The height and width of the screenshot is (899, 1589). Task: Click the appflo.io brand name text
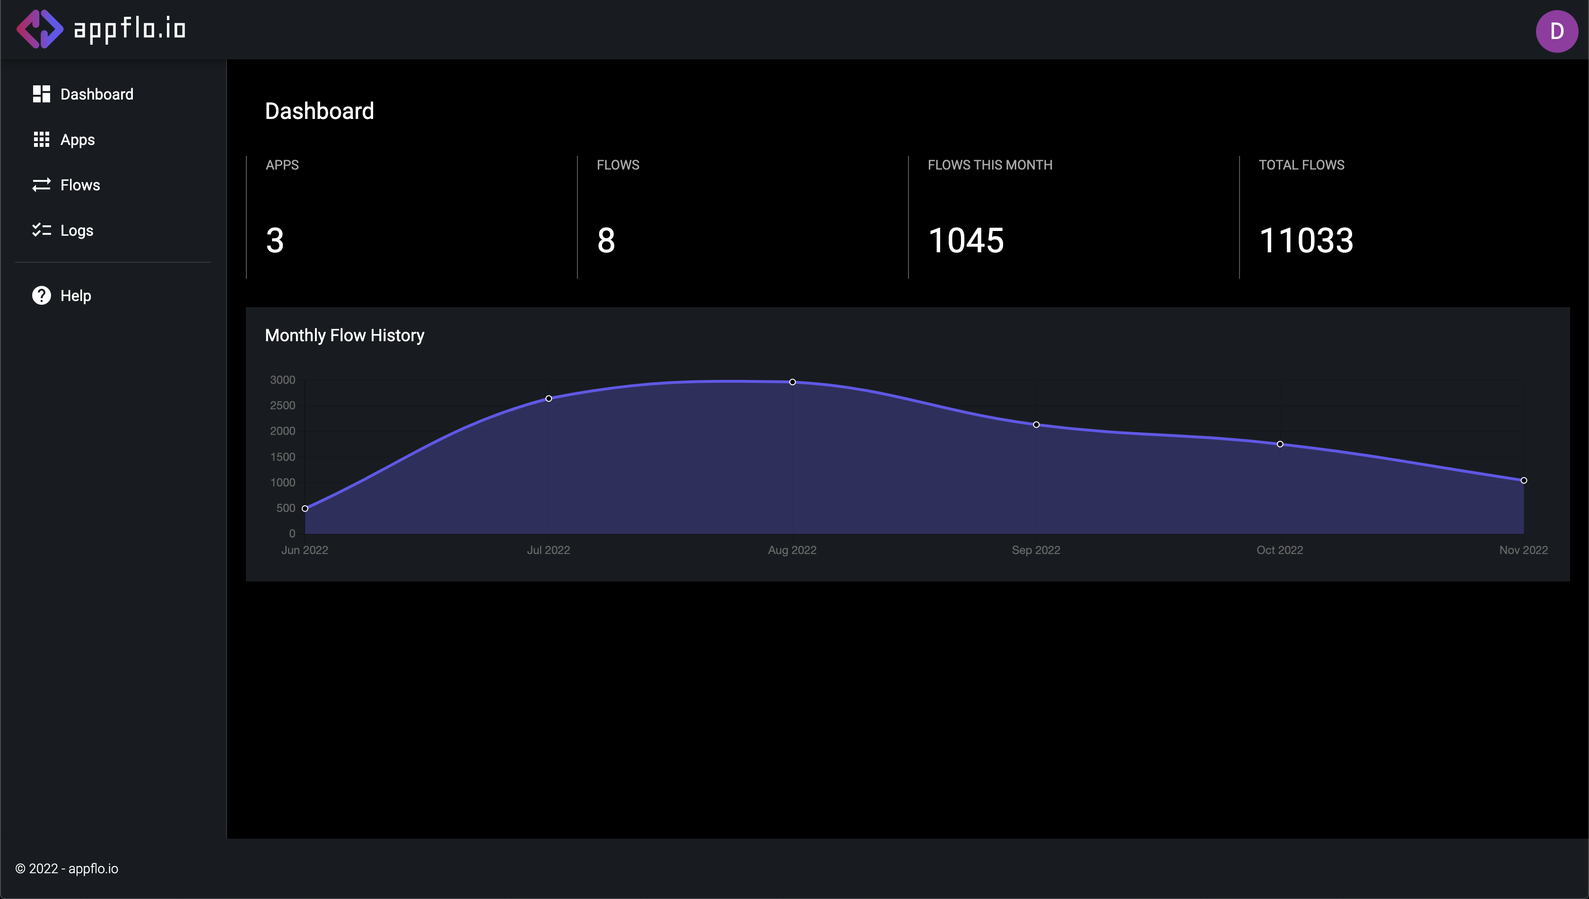tap(130, 29)
